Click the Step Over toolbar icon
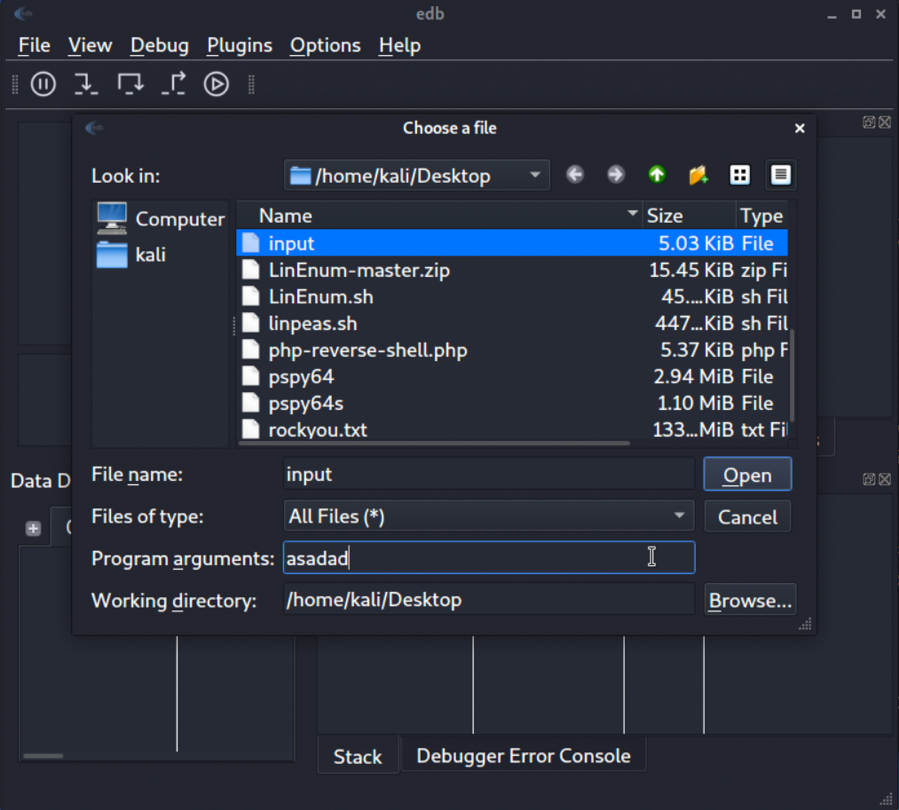The height and width of the screenshot is (810, 899). [x=130, y=84]
